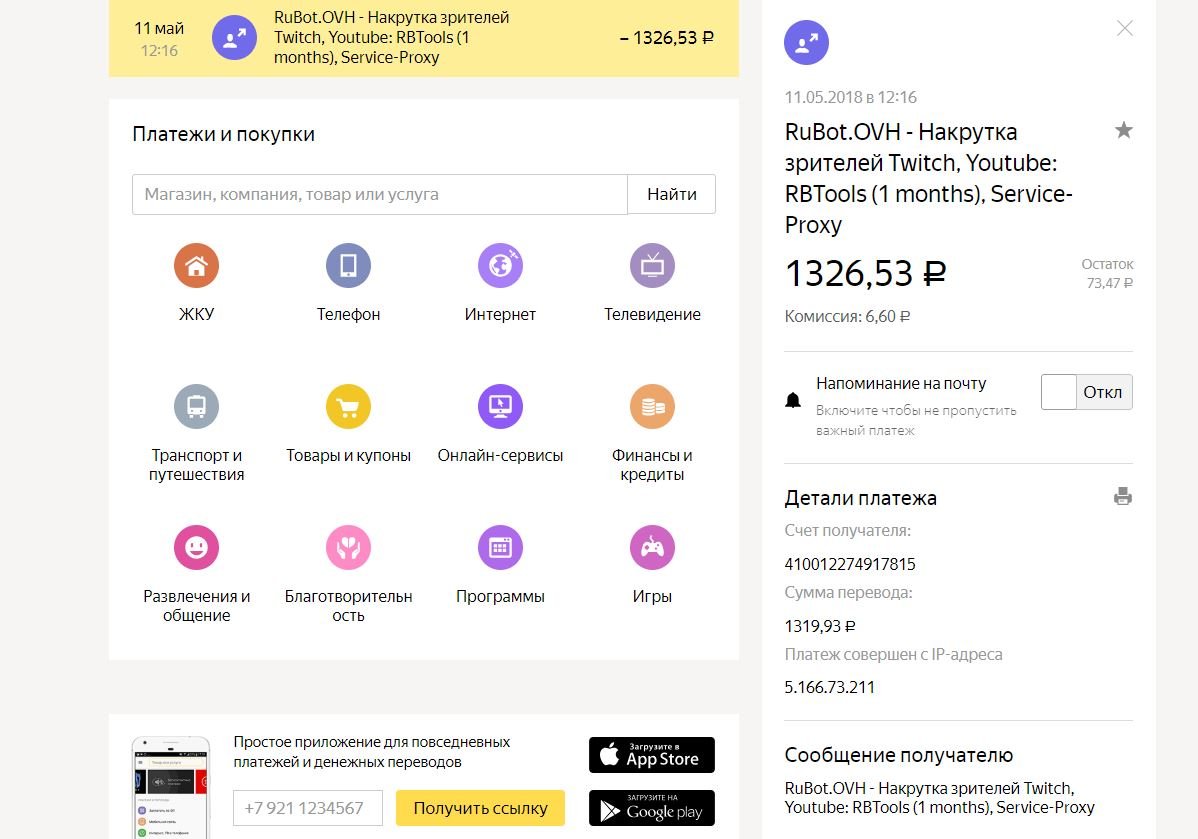Focus the shop or service search field
The height and width of the screenshot is (839, 1198).
point(379,194)
